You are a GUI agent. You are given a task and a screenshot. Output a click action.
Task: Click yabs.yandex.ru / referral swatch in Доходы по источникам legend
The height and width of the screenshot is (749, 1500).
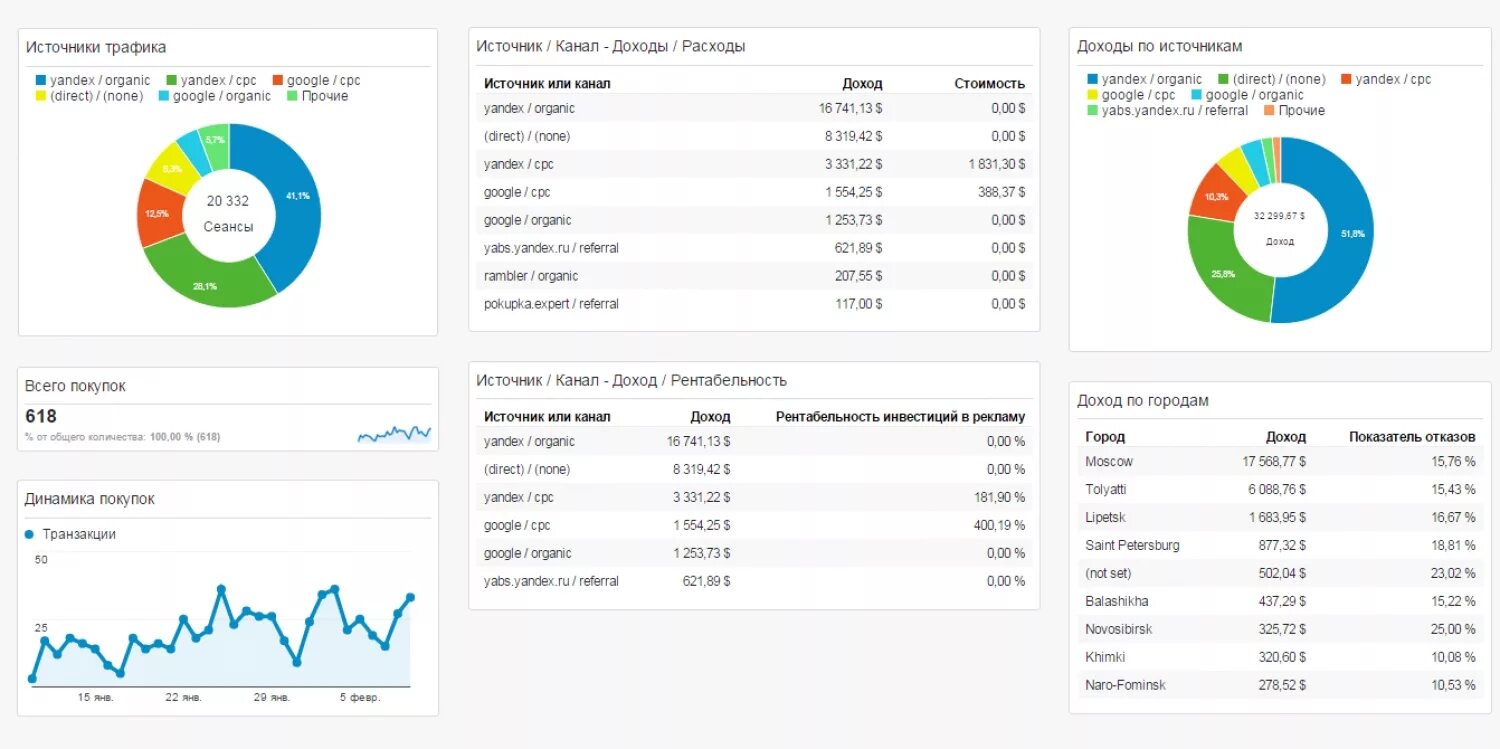[x=1092, y=110]
